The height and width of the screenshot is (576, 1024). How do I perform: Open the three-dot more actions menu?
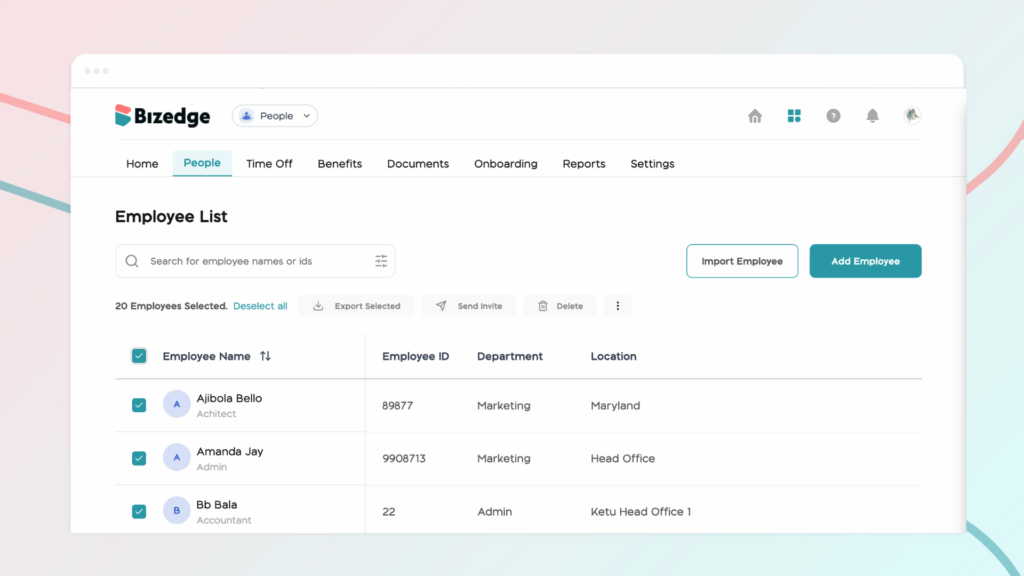tap(617, 306)
